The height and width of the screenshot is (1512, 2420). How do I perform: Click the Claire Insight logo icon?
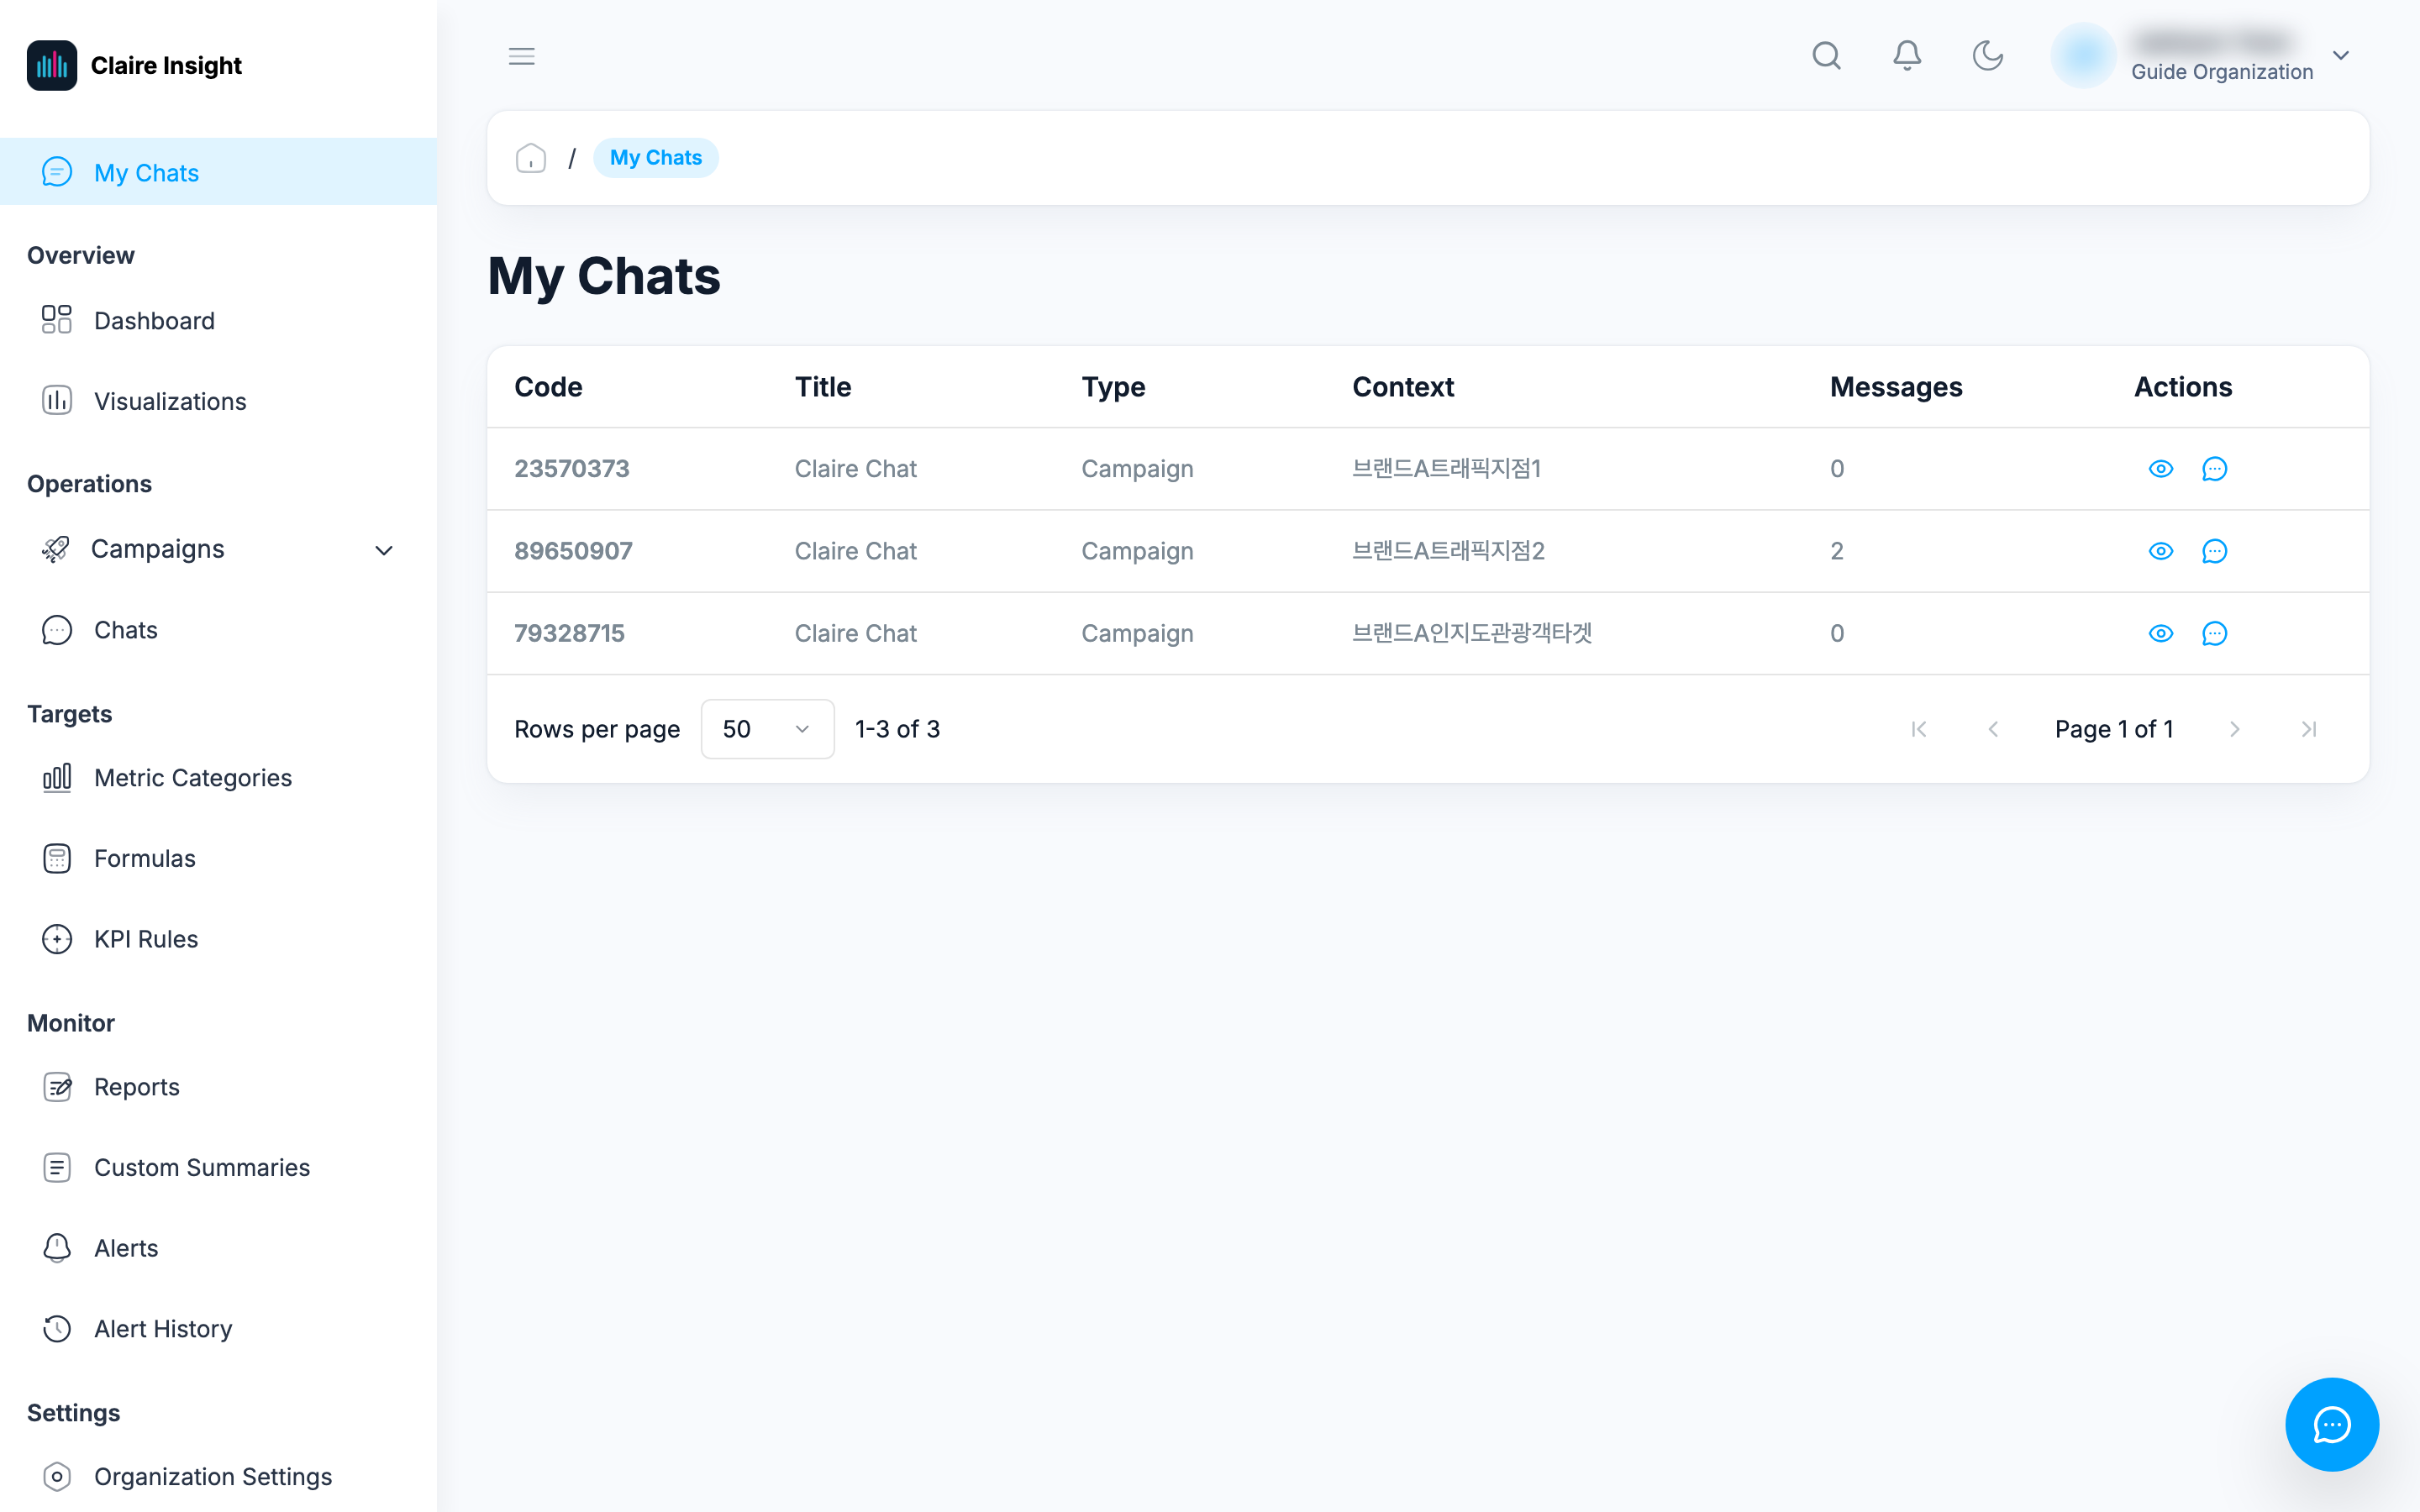tap(52, 65)
